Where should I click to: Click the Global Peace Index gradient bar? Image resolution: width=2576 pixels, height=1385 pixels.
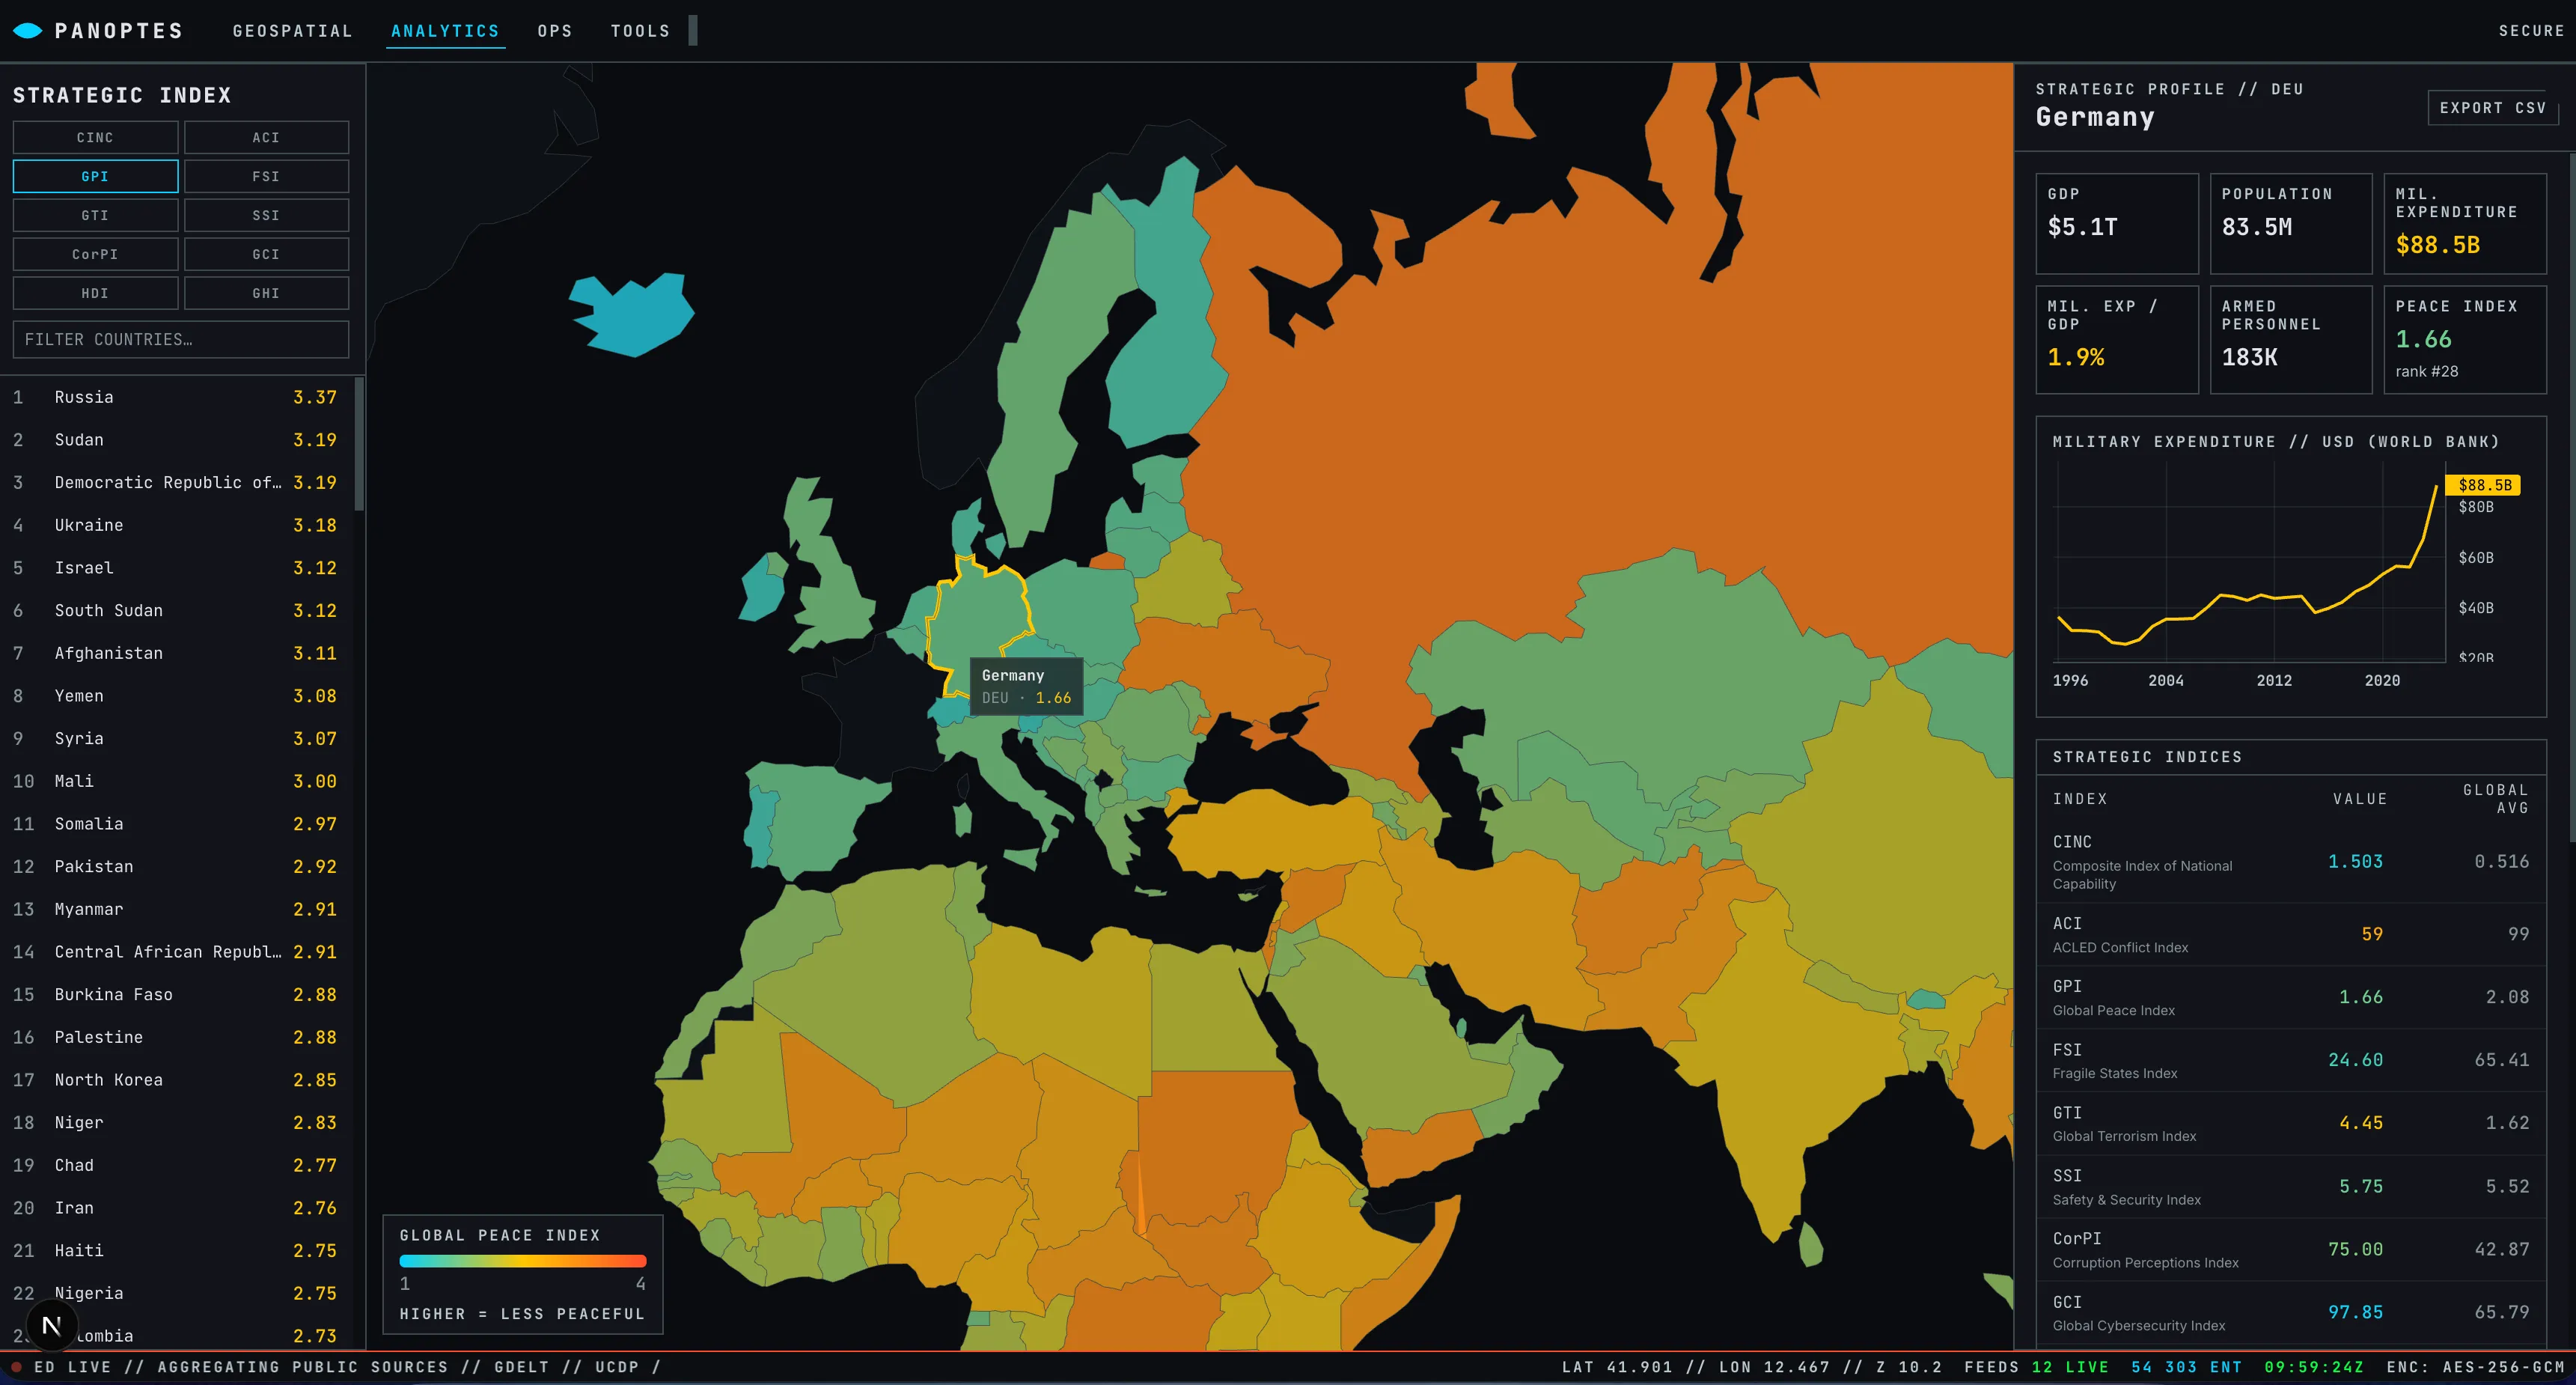tap(523, 1261)
